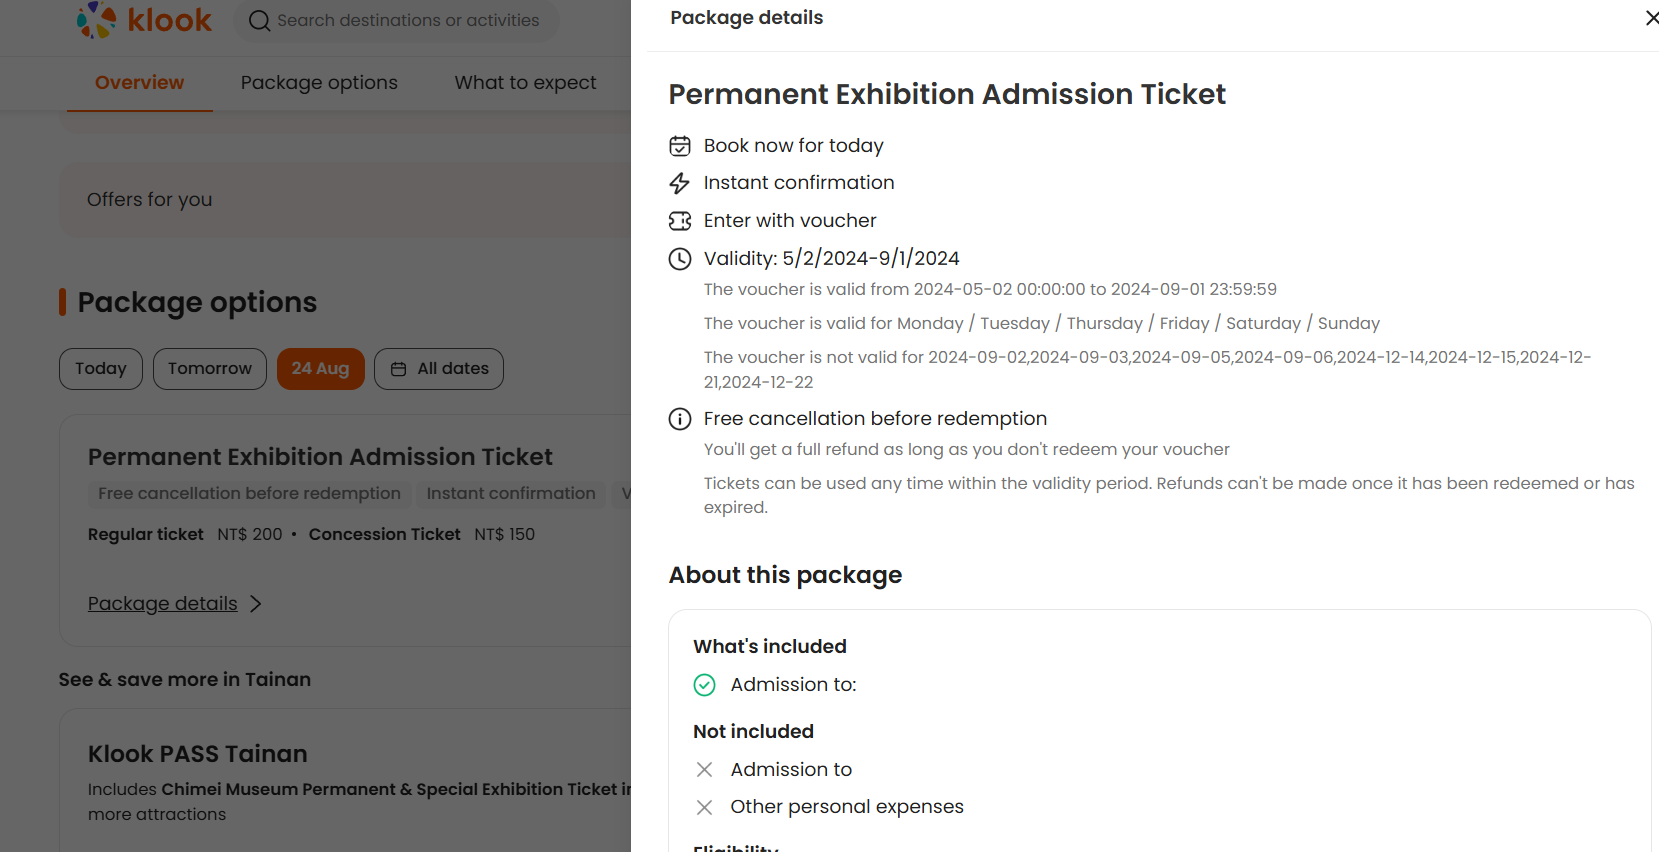1659x852 pixels.
Task: Click the info icon beside Free cancellation
Action: [x=680, y=419]
